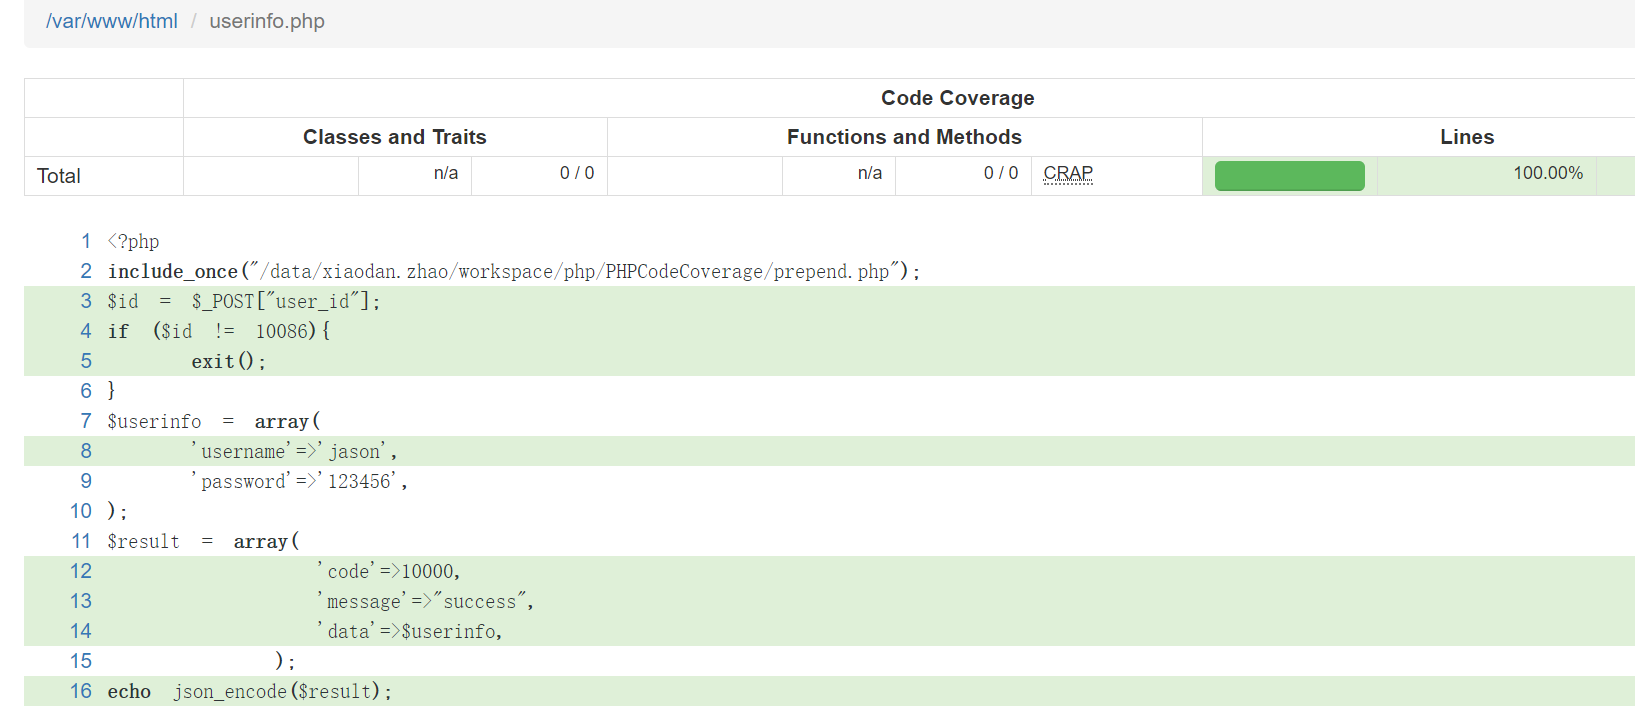Screen dimensions: 1635x713
Task: Click line number 2 of include_once statement
Action: click(86, 271)
